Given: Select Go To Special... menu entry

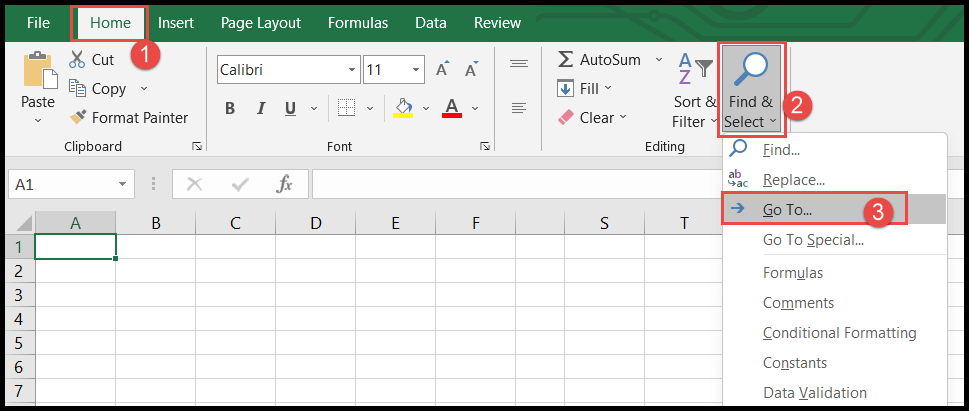Looking at the screenshot, I should (x=813, y=240).
